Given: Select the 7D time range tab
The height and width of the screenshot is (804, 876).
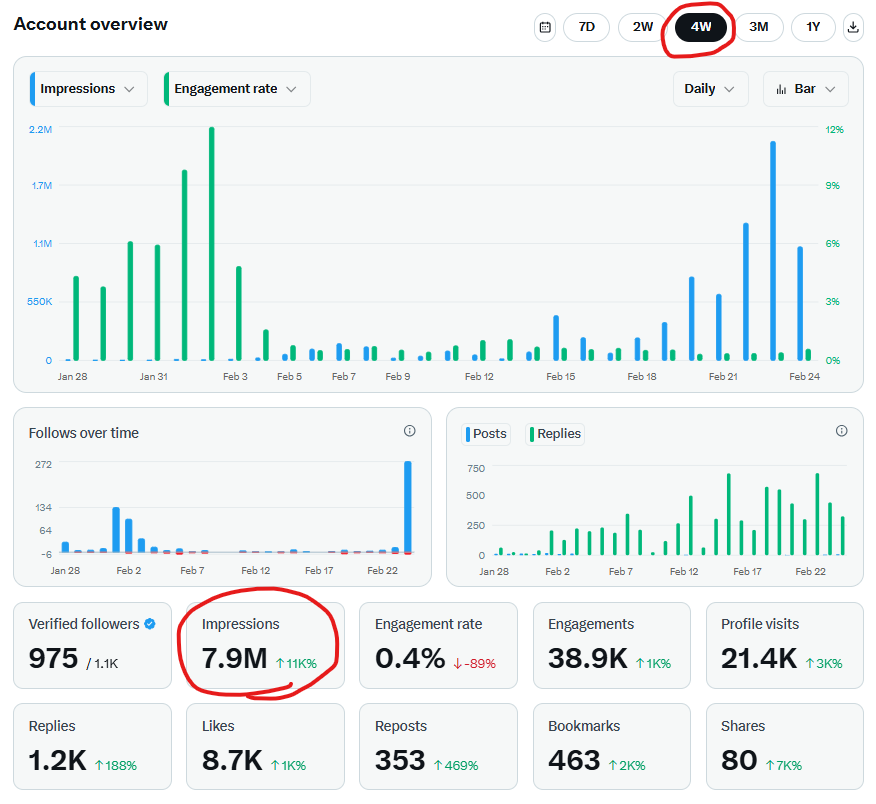Looking at the screenshot, I should click(x=587, y=28).
